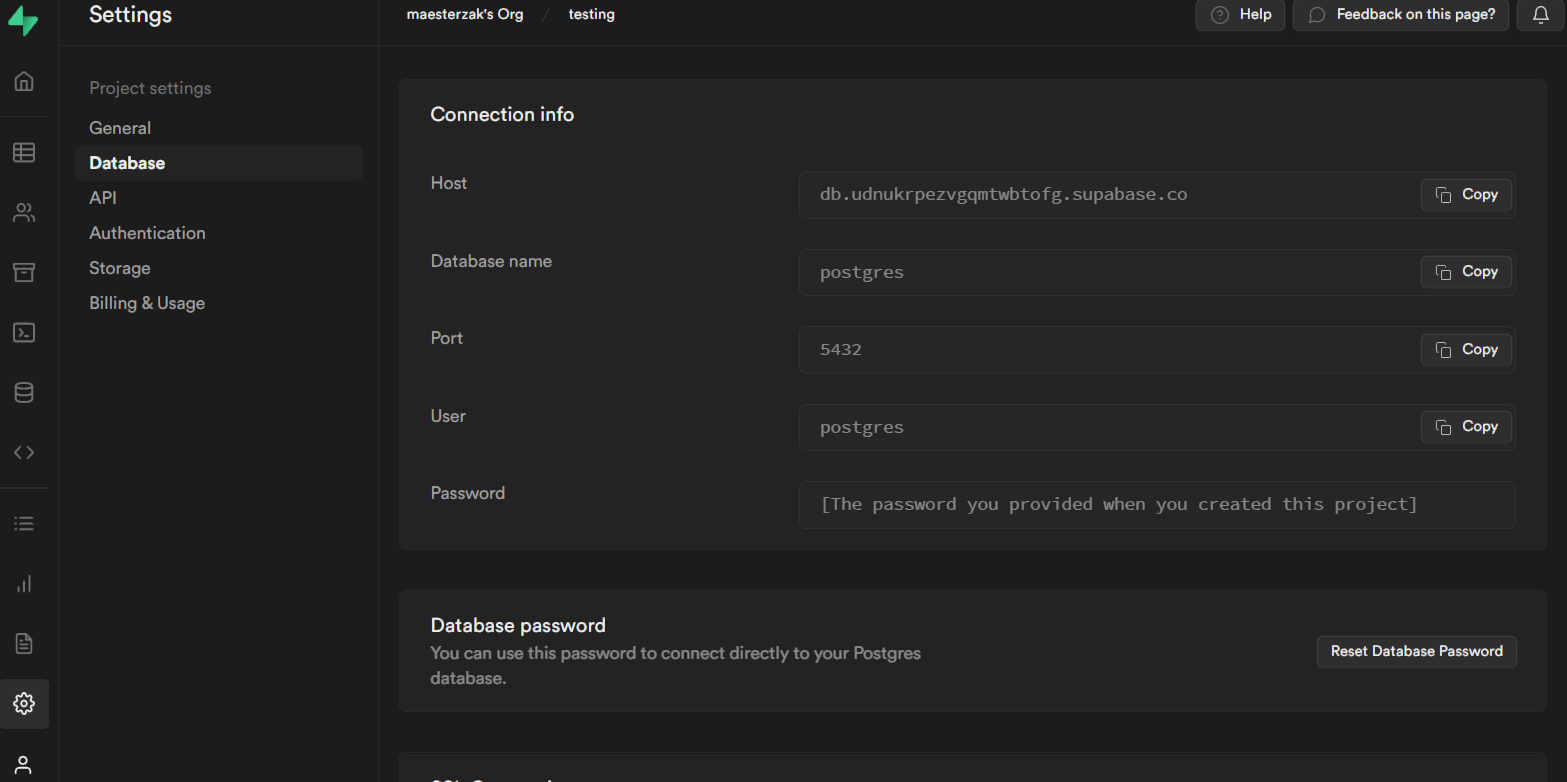Click Feedback on this page button
This screenshot has width=1567, height=782.
(x=1401, y=14)
